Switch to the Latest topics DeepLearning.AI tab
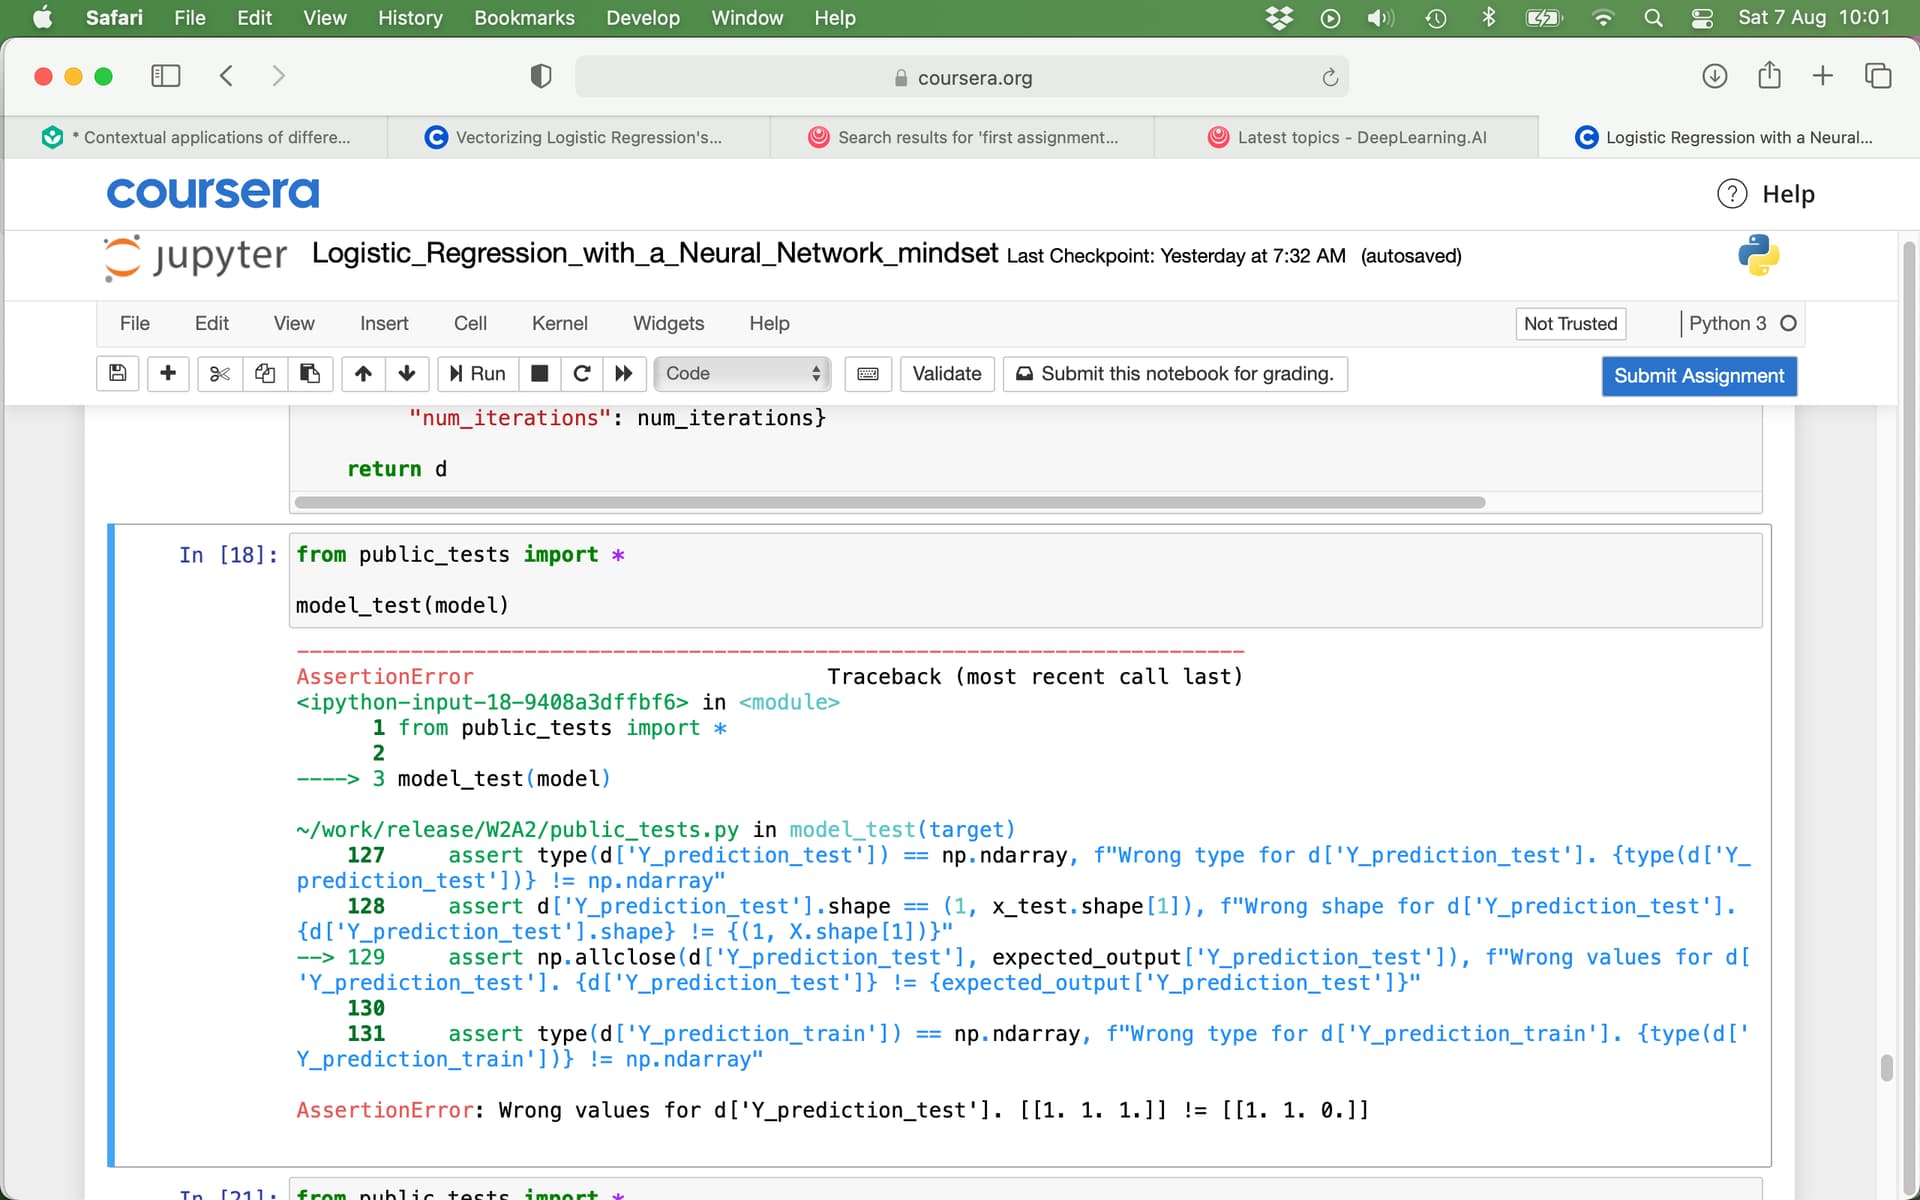The image size is (1920, 1200). [x=1346, y=137]
